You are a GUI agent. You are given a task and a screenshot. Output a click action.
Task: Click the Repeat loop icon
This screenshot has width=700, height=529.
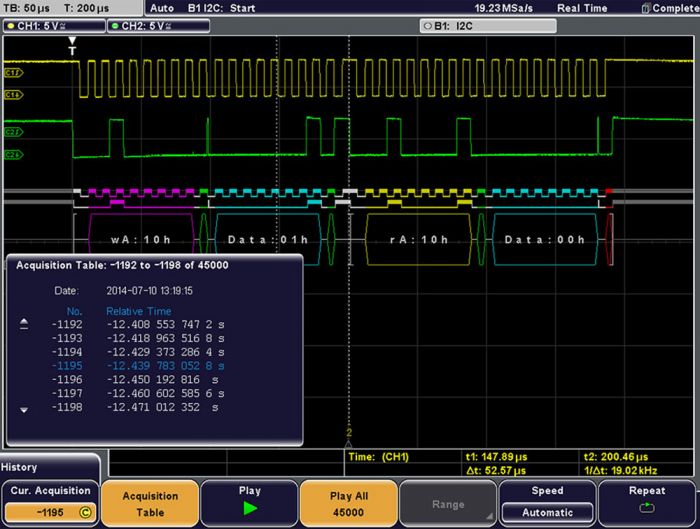(648, 509)
